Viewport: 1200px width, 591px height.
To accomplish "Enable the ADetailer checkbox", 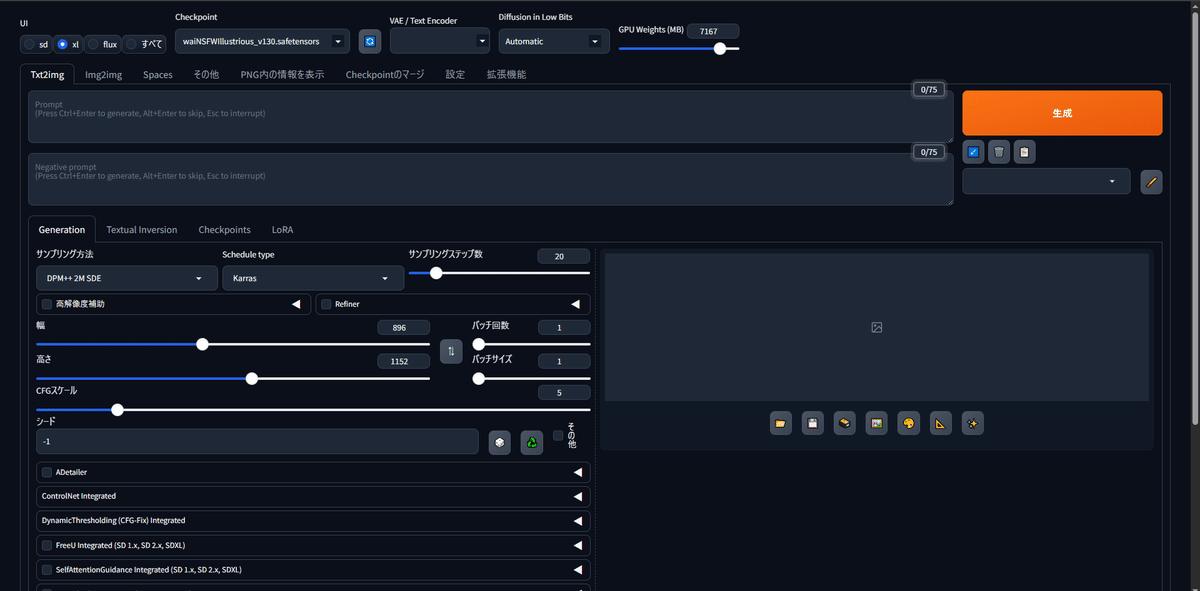I will (46, 472).
